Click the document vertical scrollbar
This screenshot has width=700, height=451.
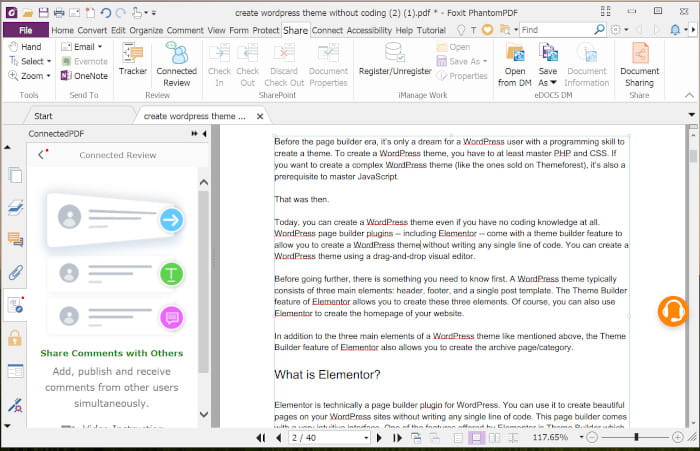pos(692,155)
